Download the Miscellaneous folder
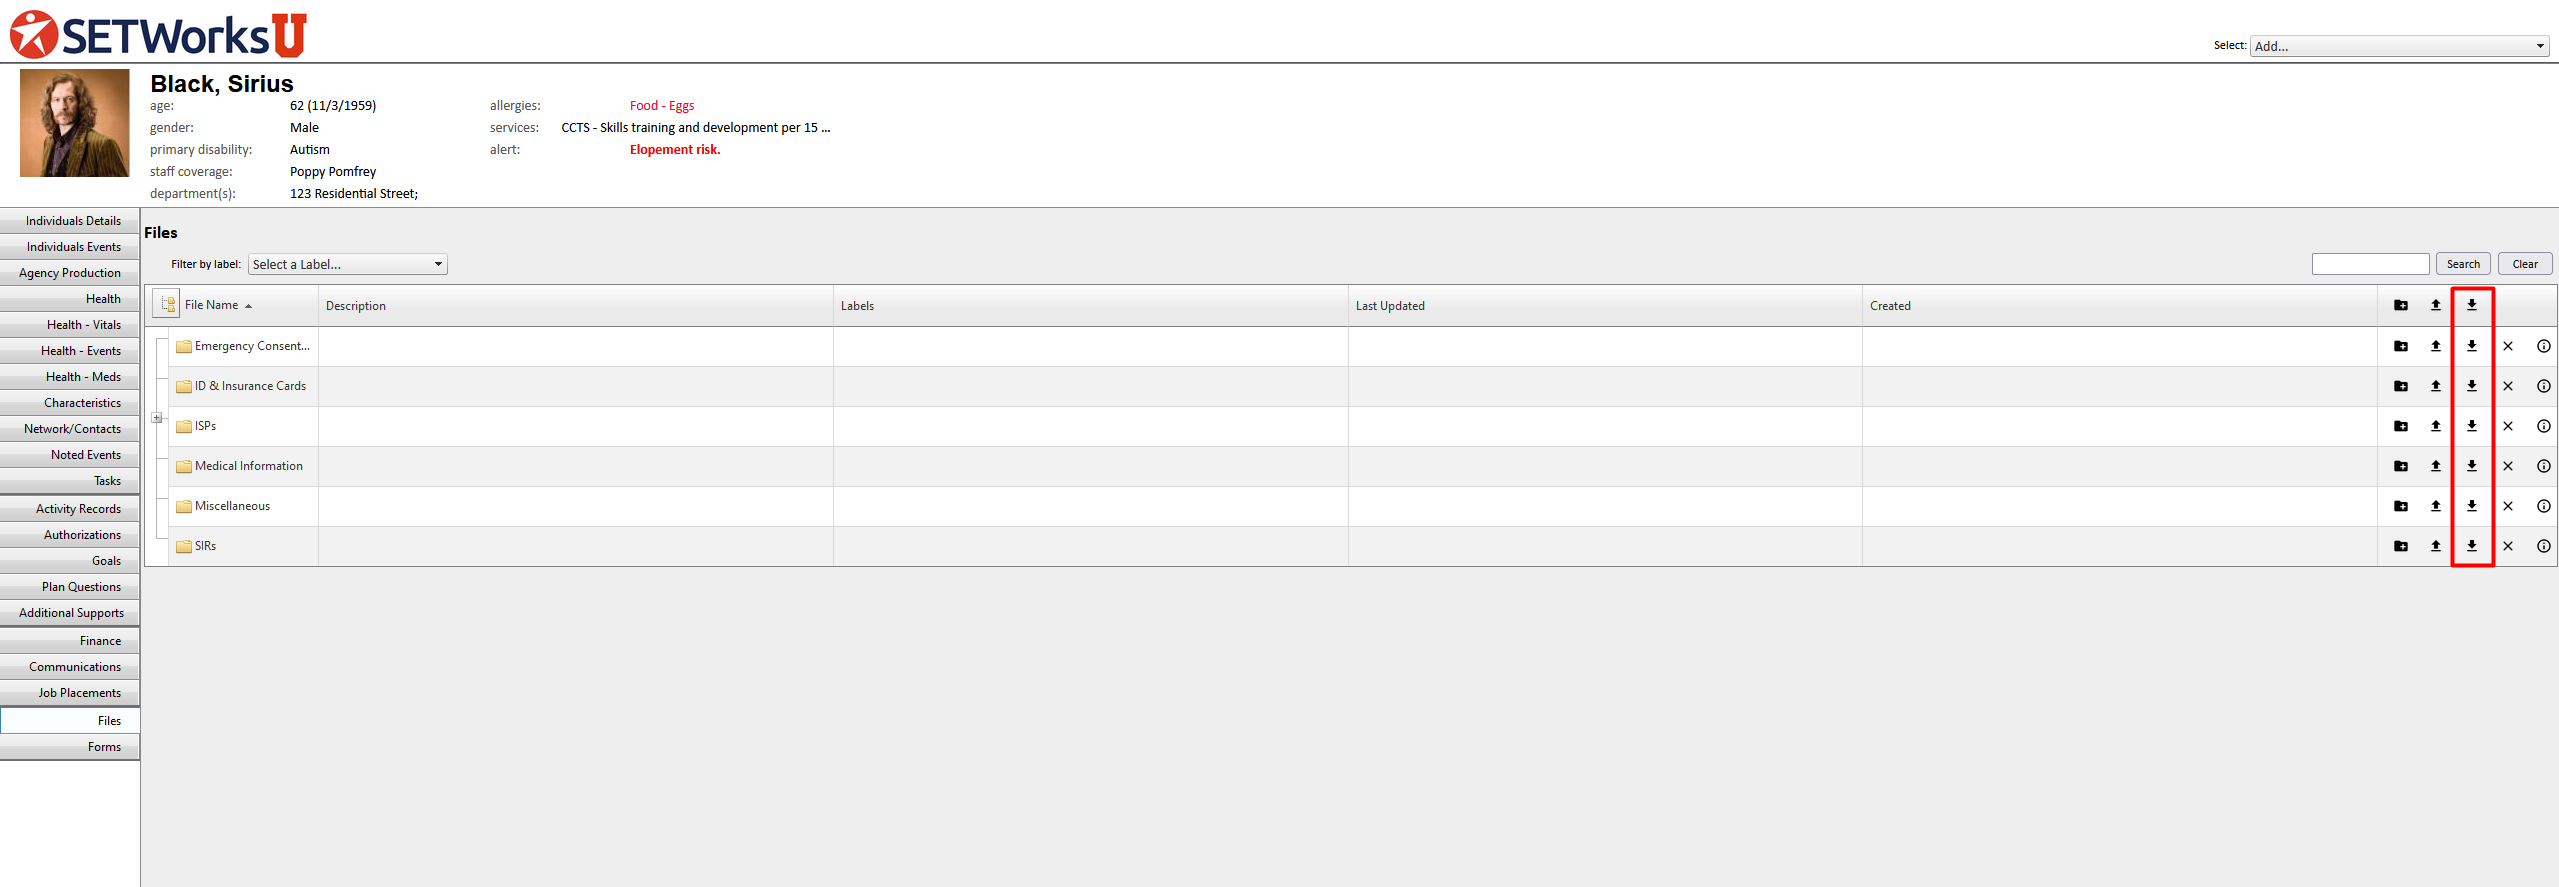 (x=2471, y=506)
